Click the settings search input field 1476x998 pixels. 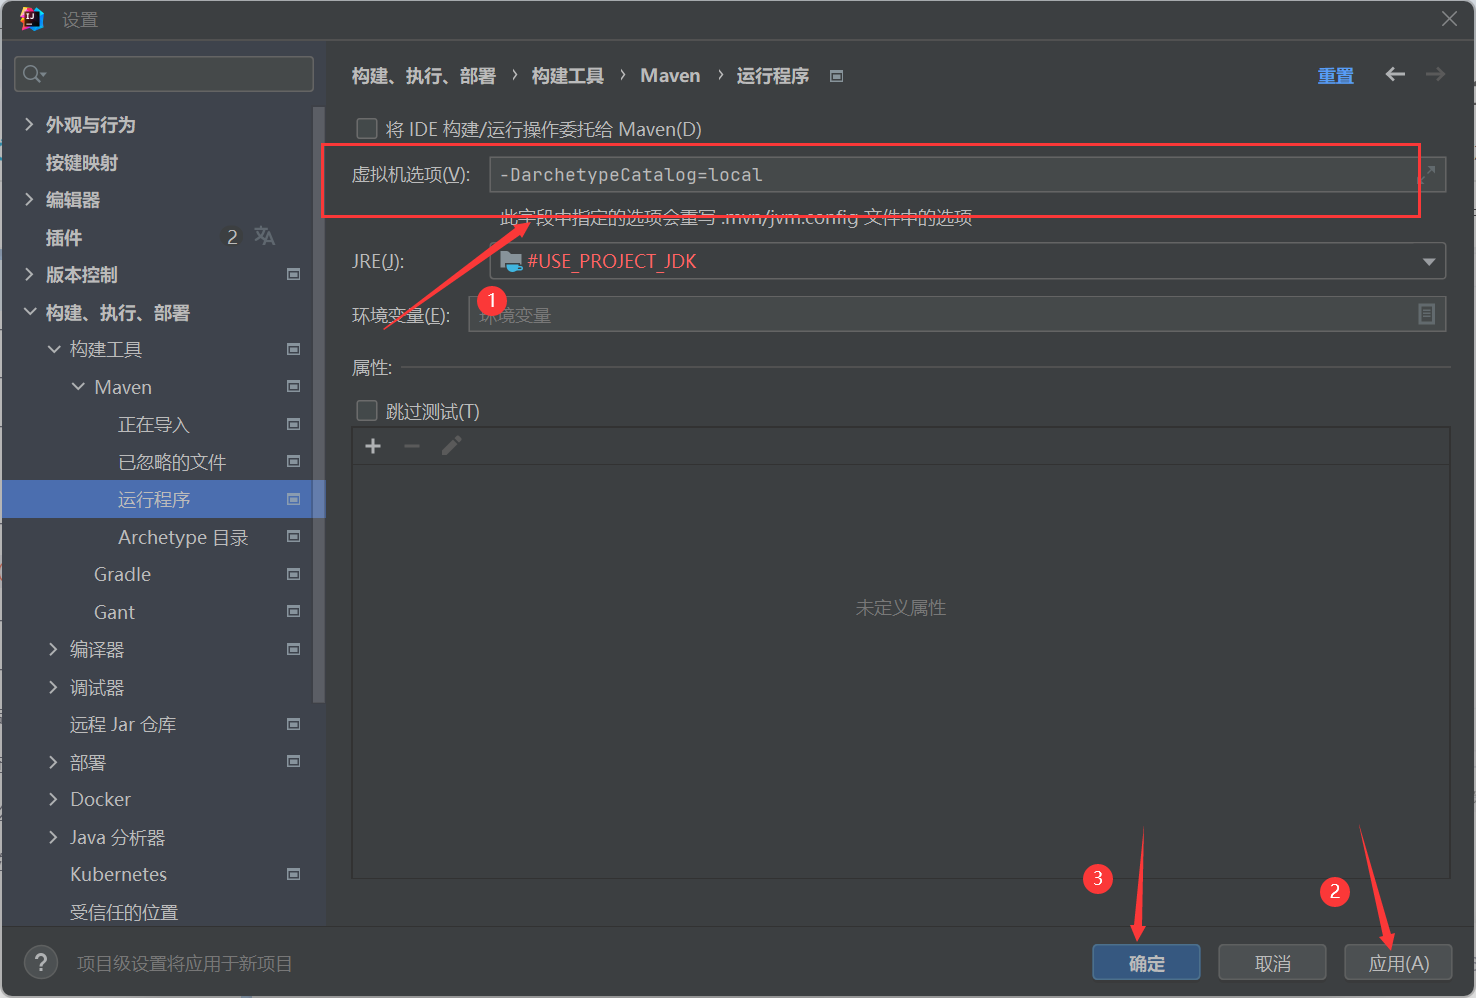click(x=164, y=74)
